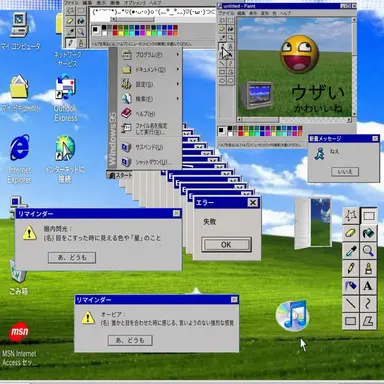
Task: Click the CRT monitor image on Paint canvas
Action: tap(257, 95)
